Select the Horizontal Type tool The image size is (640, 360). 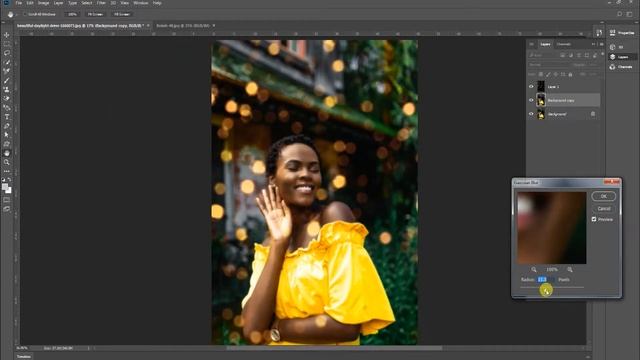coord(7,117)
